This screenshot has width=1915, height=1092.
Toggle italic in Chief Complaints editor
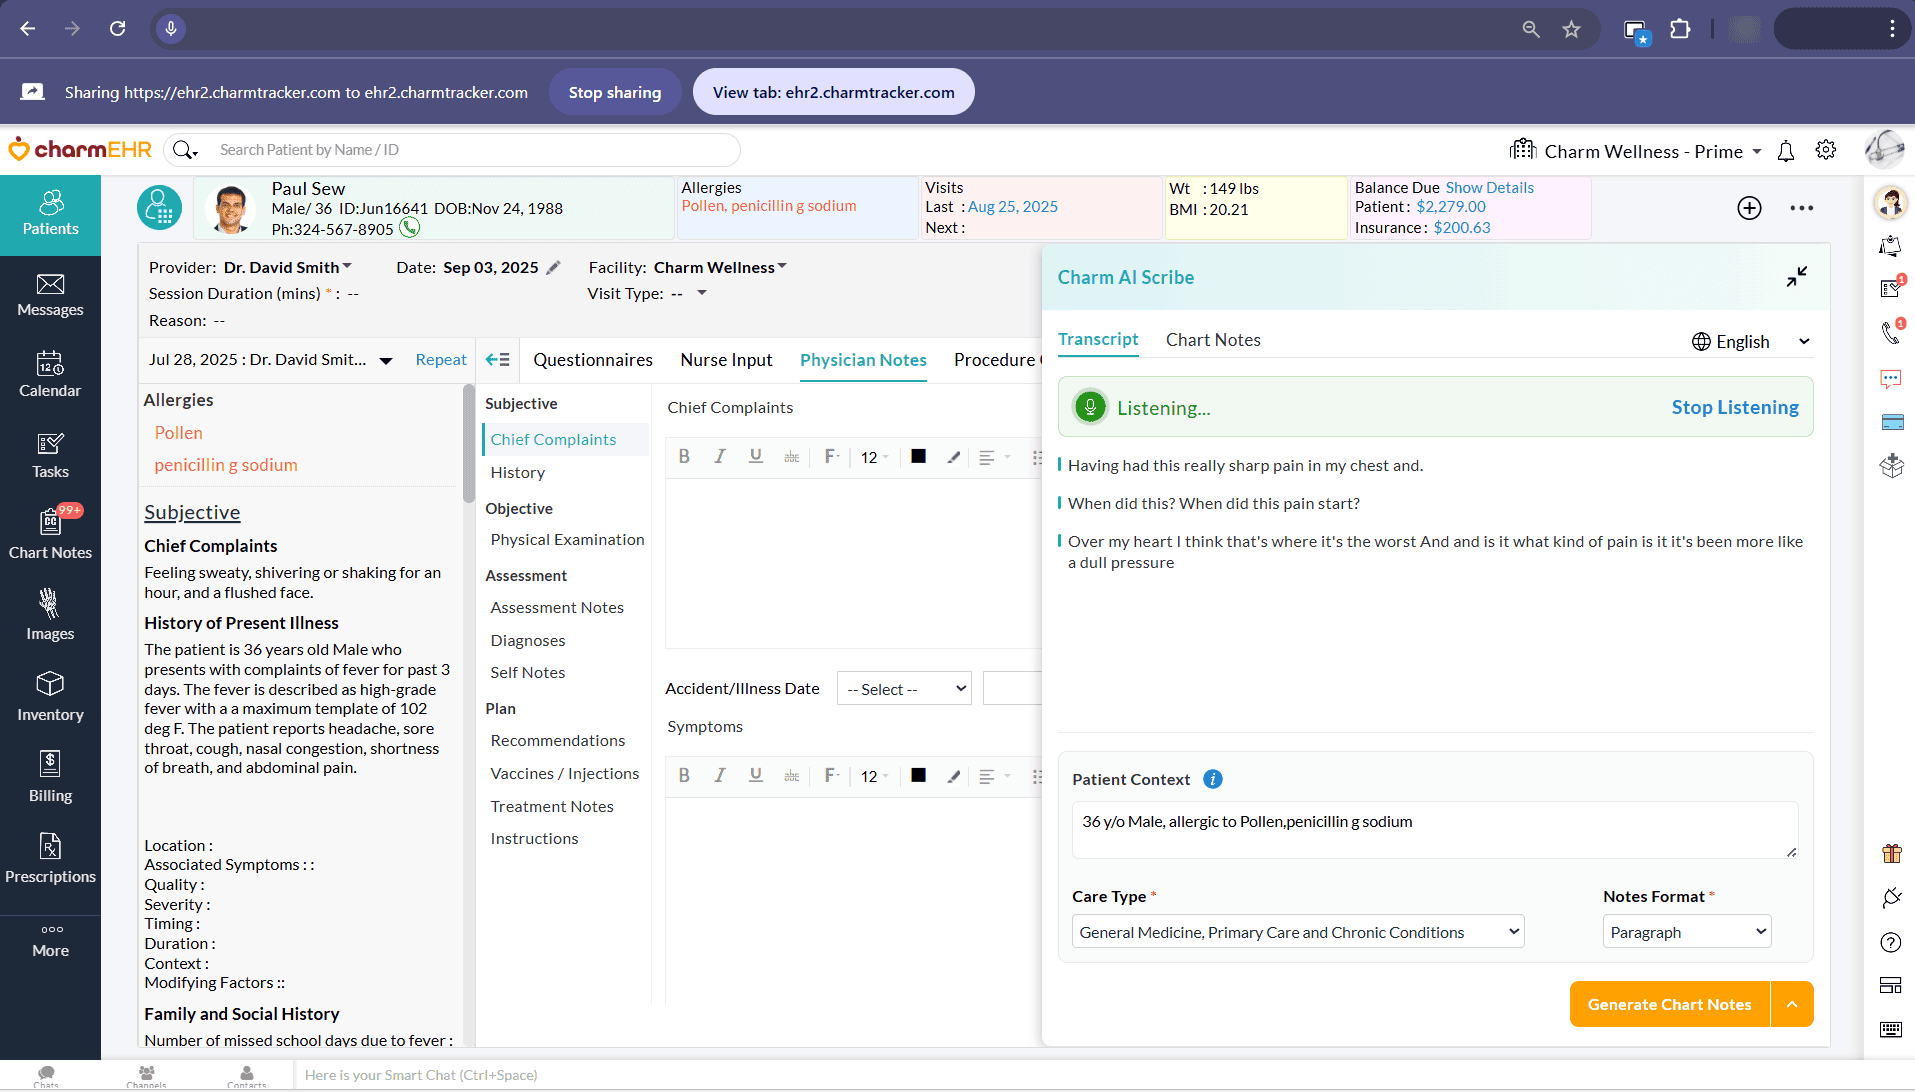pos(719,457)
